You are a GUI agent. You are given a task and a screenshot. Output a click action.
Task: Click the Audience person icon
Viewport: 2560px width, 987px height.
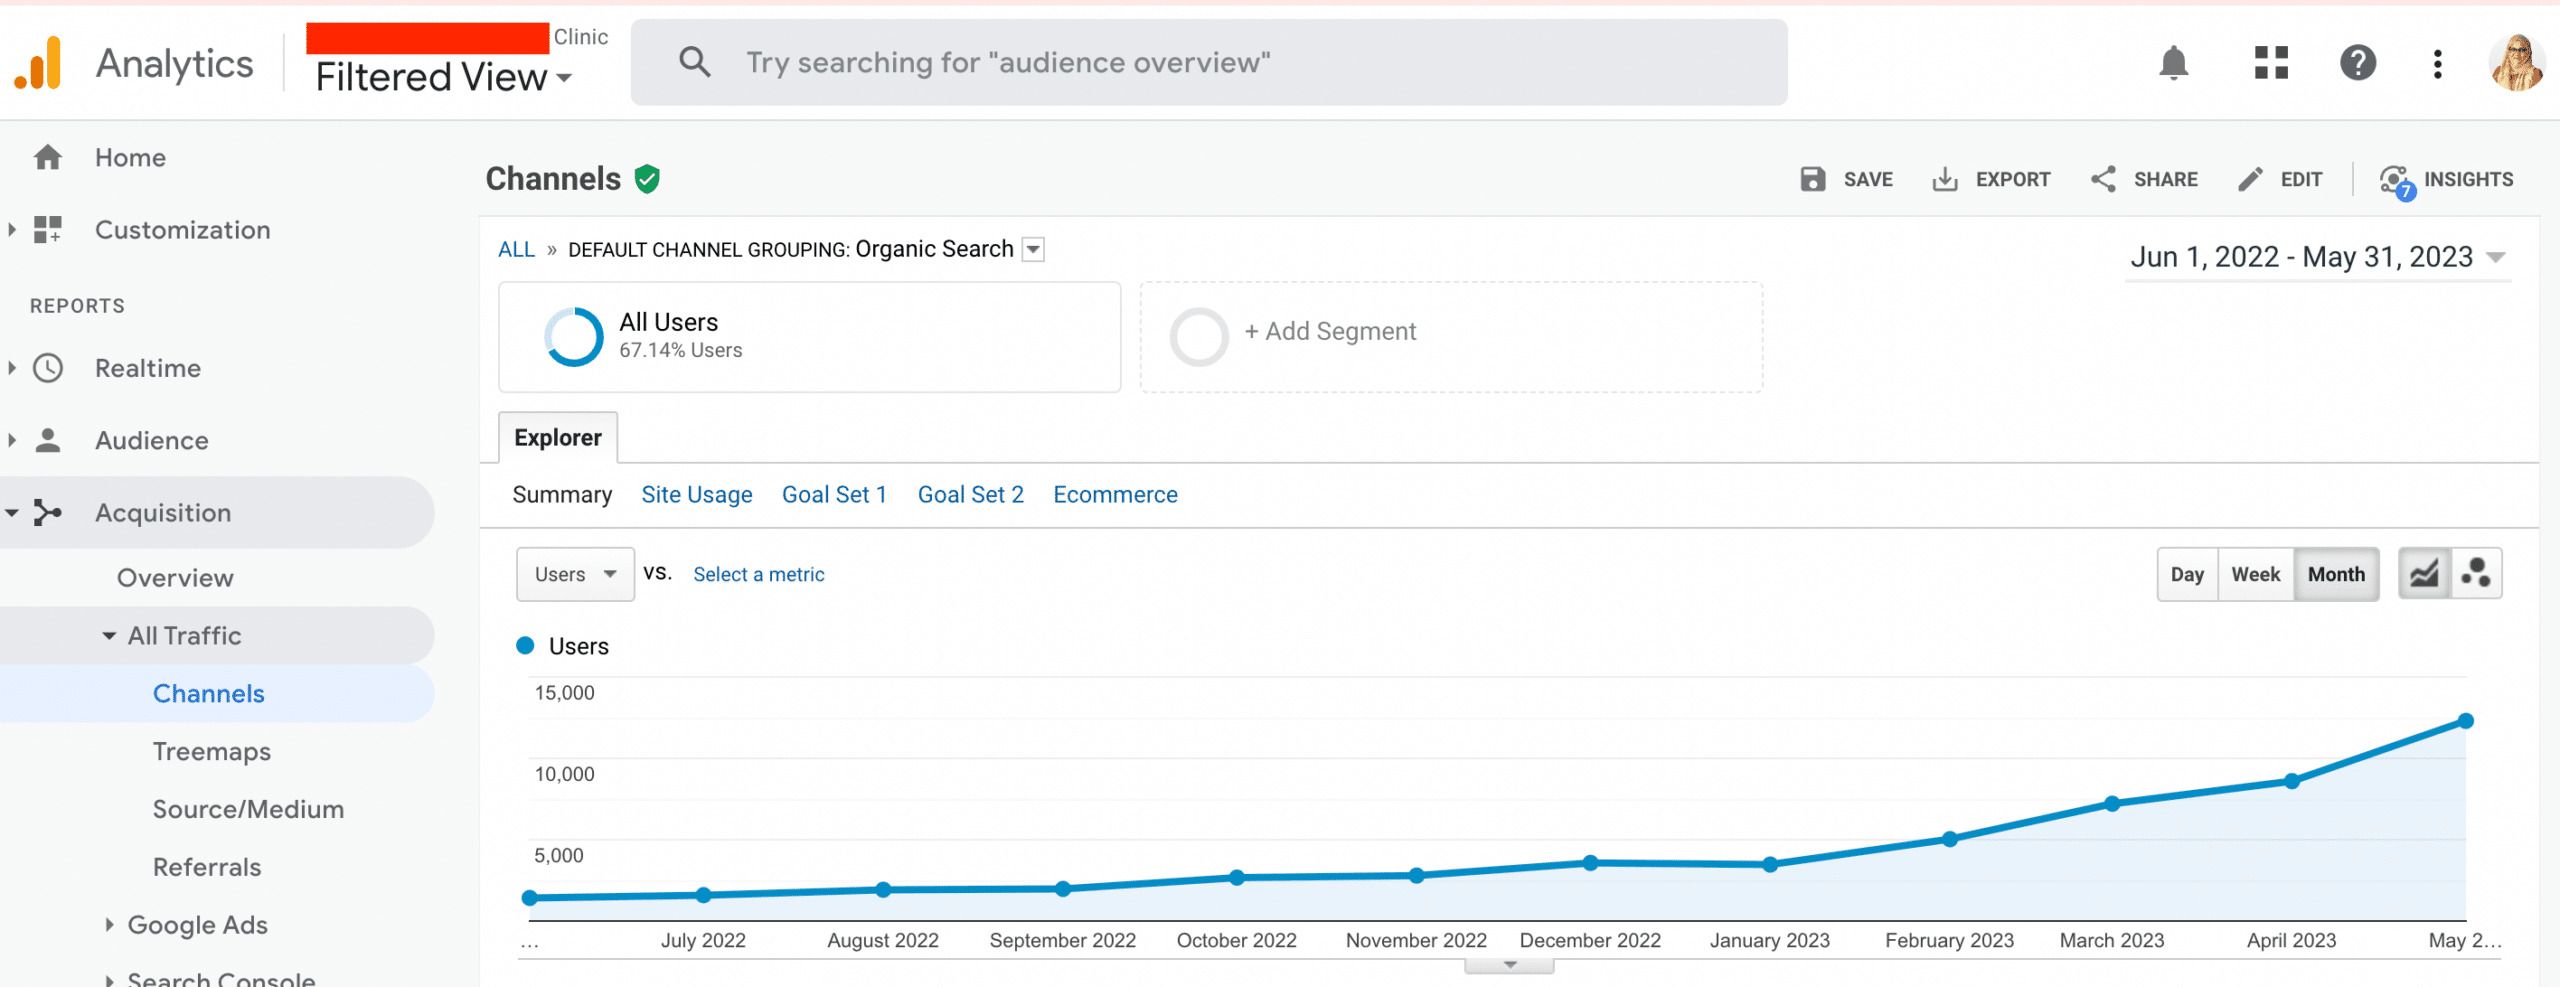(x=47, y=440)
